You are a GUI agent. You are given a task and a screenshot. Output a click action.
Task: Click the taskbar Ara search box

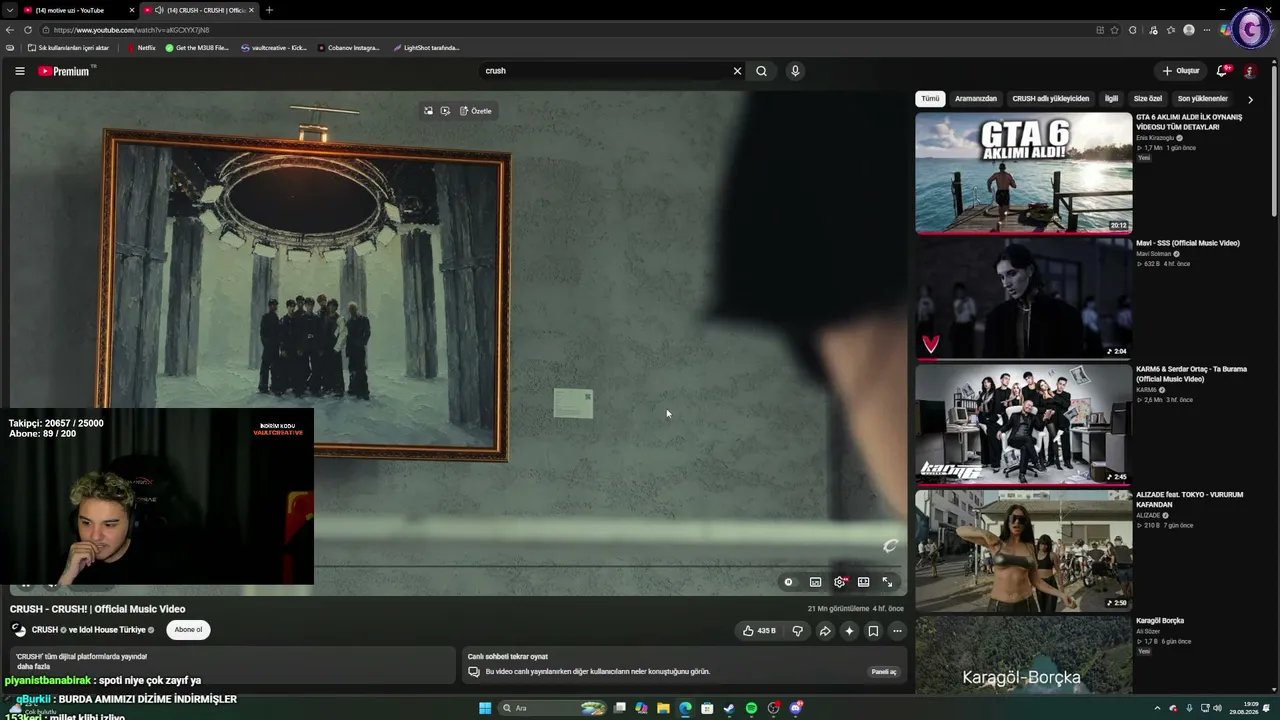point(553,708)
